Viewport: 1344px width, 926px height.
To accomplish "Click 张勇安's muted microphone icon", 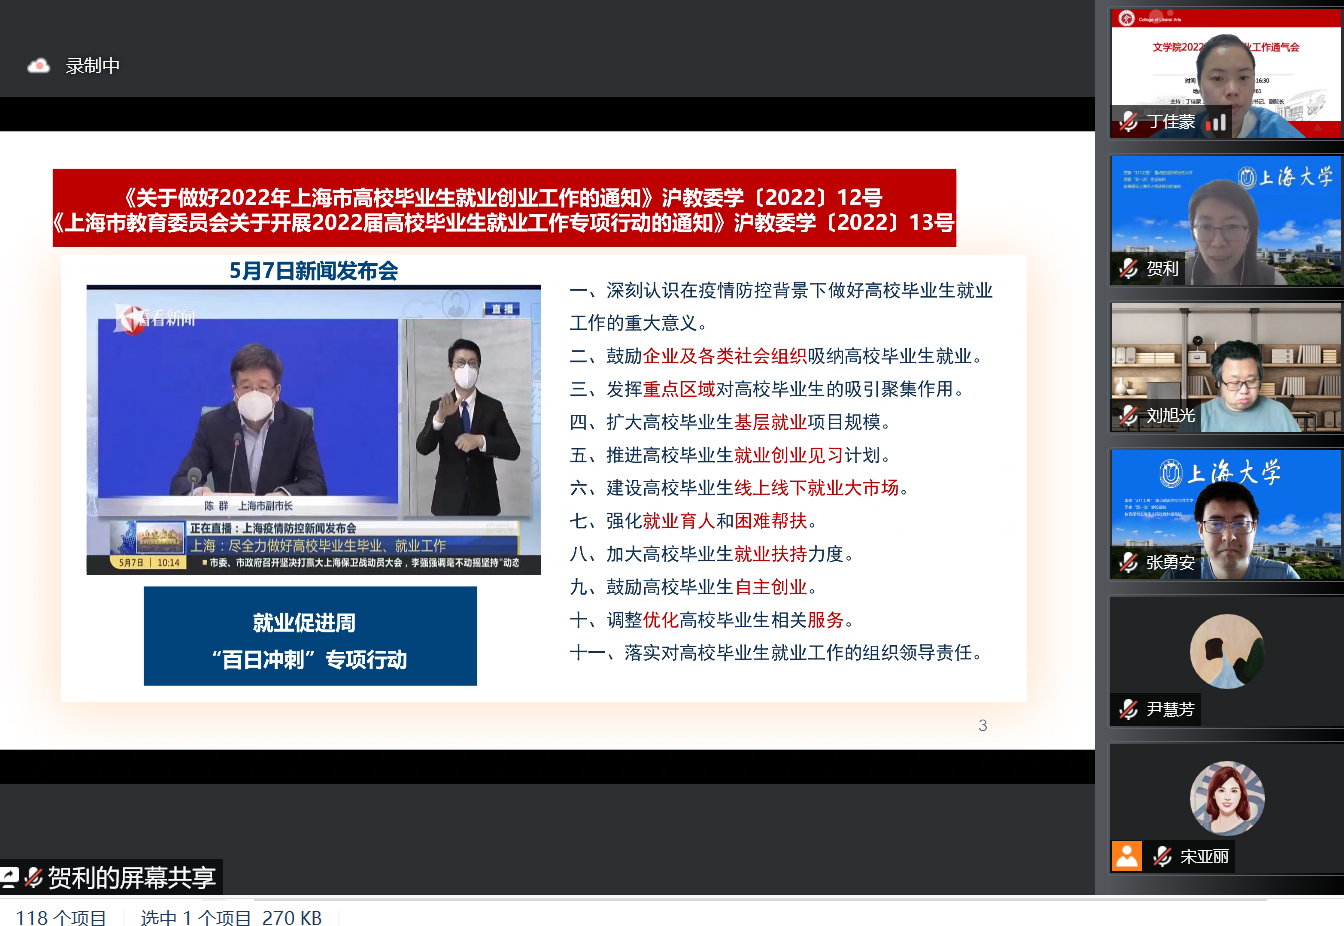I will pyautogui.click(x=1129, y=562).
